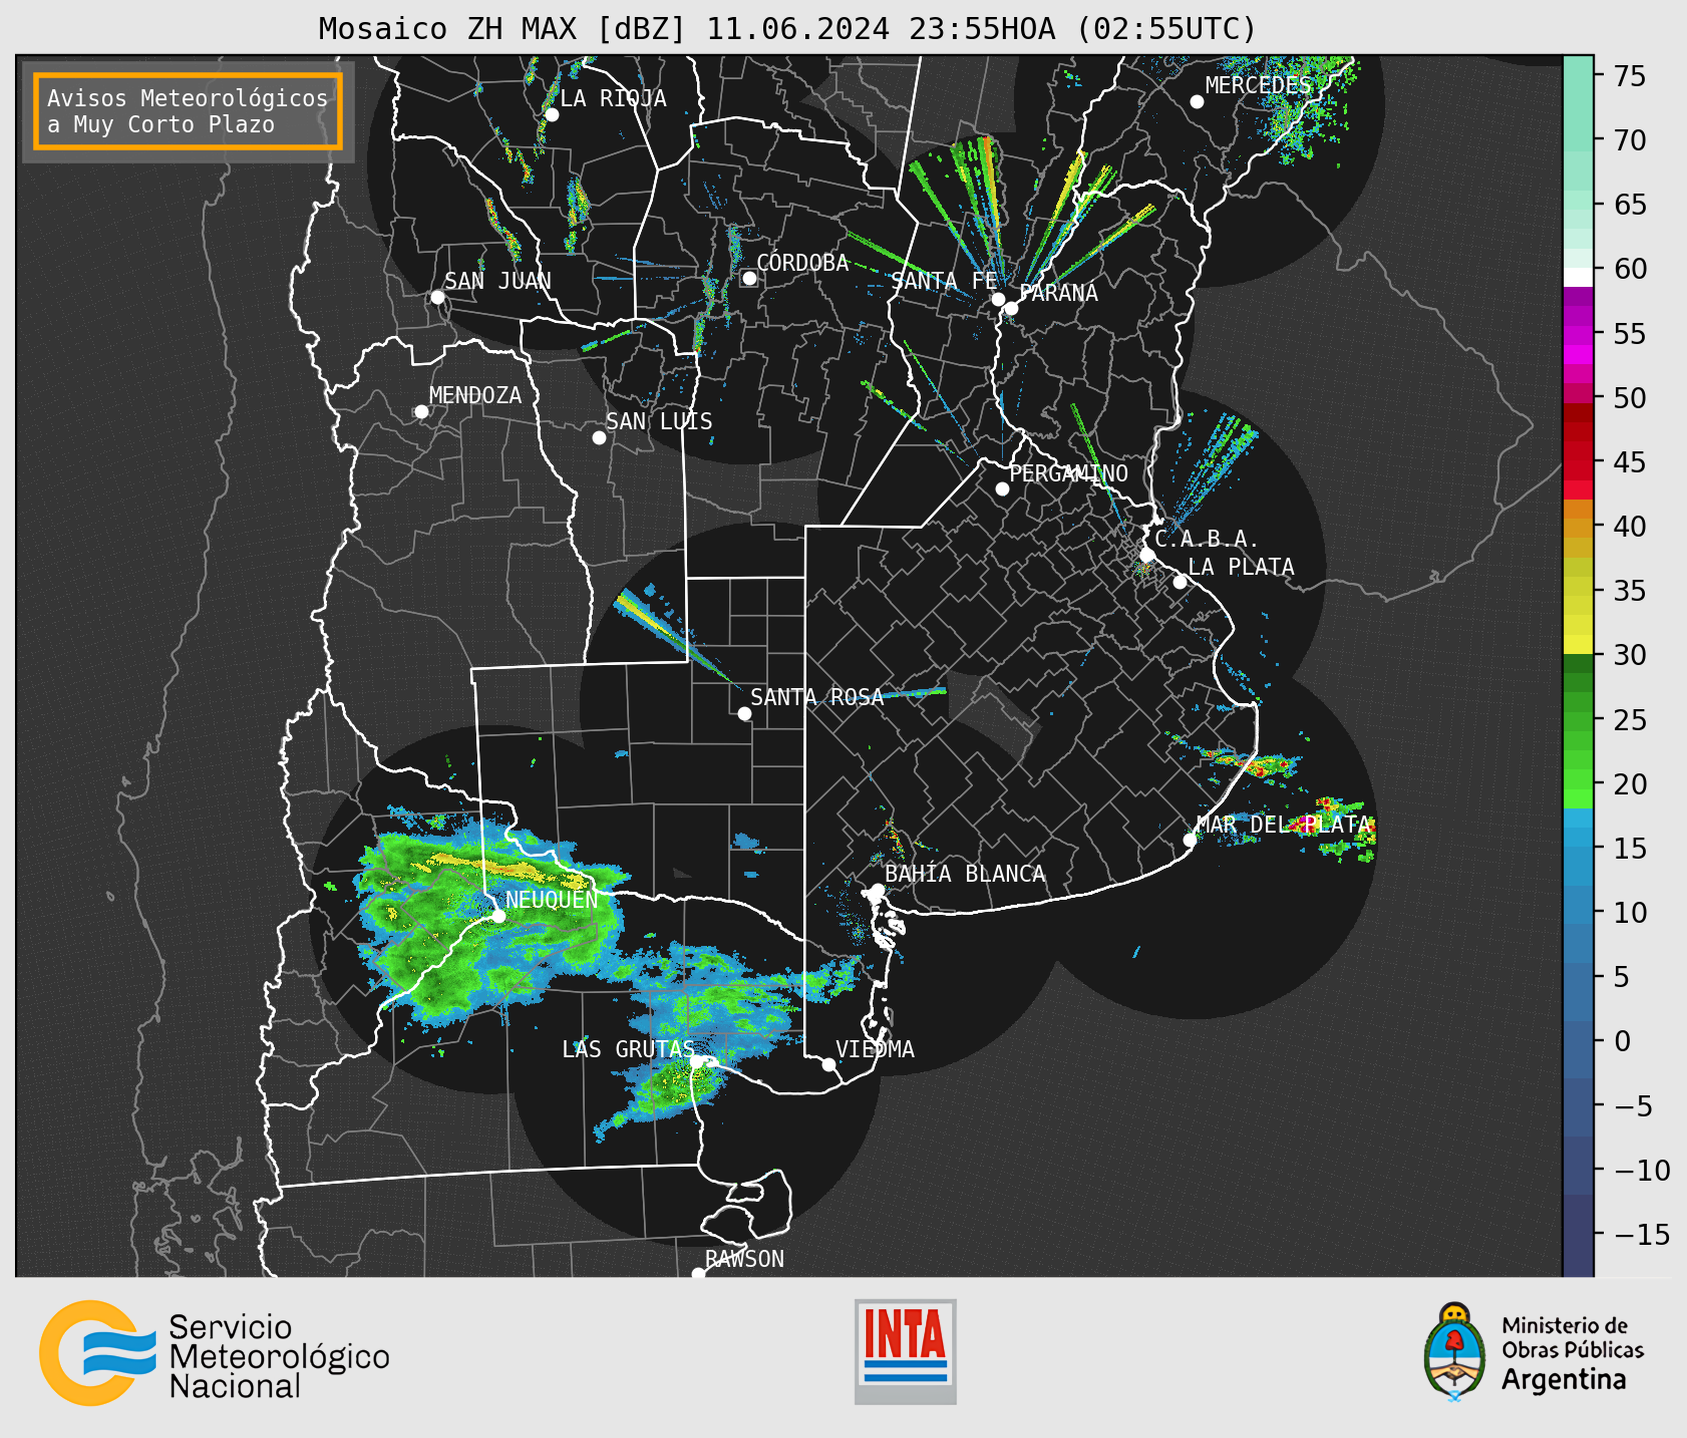Click the MERCEDES city marker dot
1687x1438 pixels.
click(1196, 102)
